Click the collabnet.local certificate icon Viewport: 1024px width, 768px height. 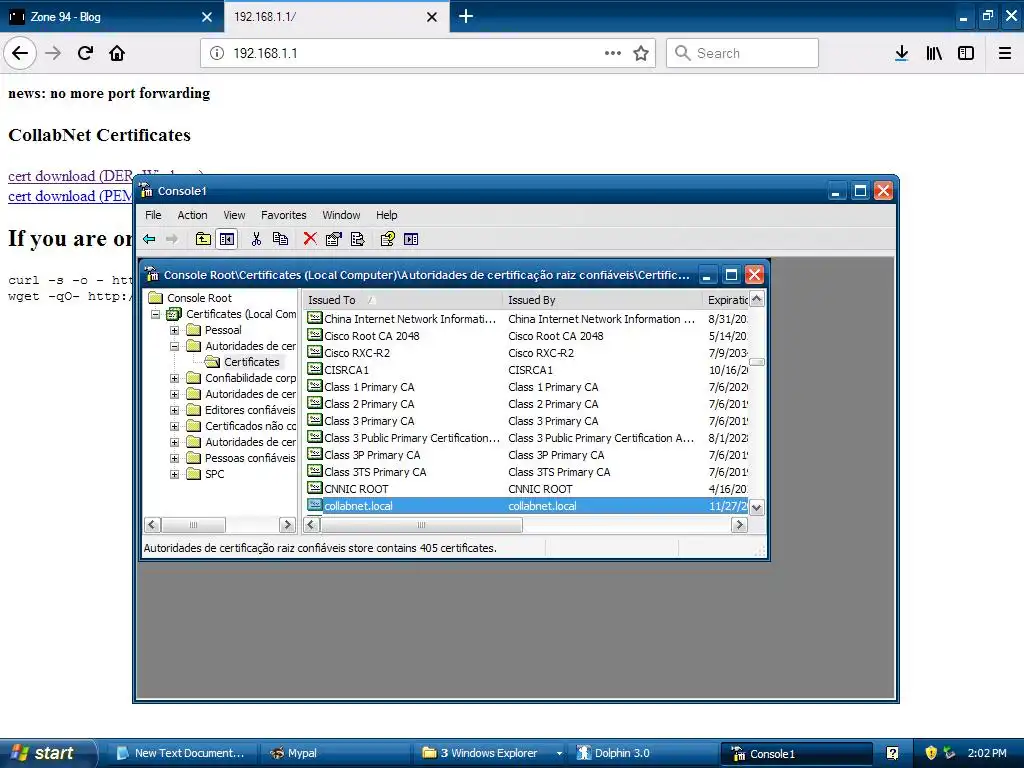pyautogui.click(x=315, y=505)
